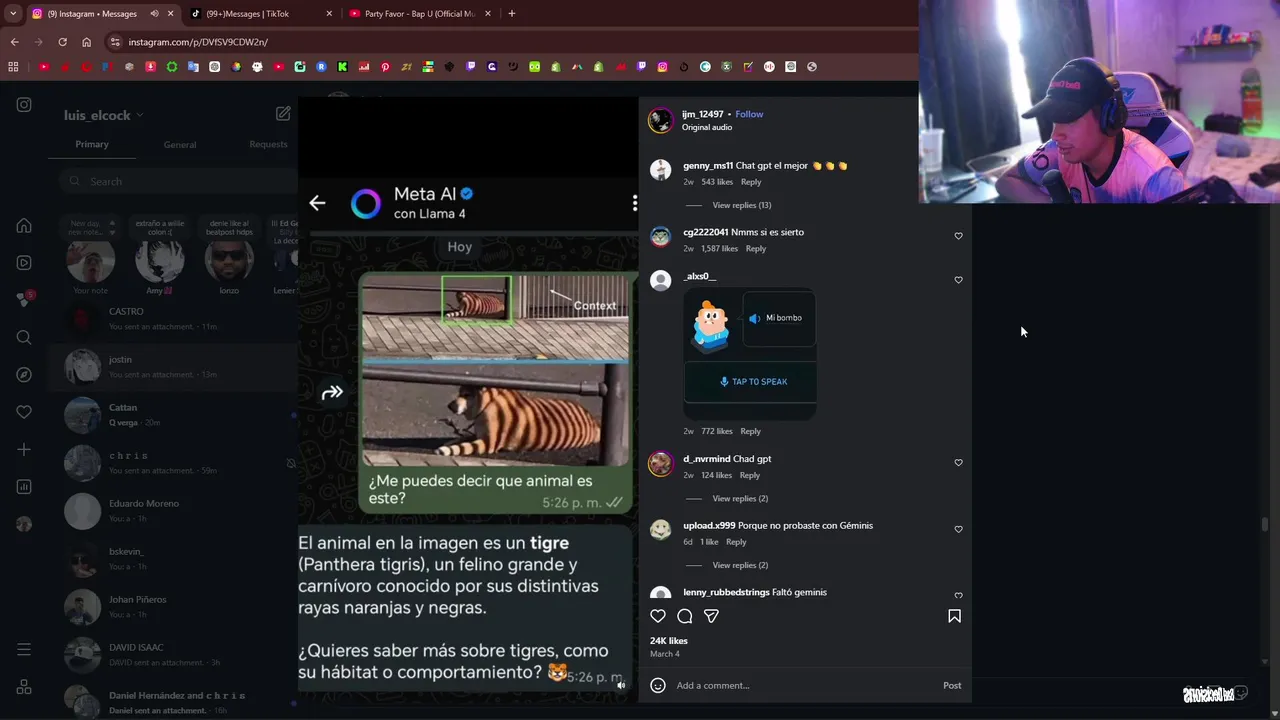Screen dimensions: 1280x720
Task: Create a new post with plus icon
Action: [24, 450]
